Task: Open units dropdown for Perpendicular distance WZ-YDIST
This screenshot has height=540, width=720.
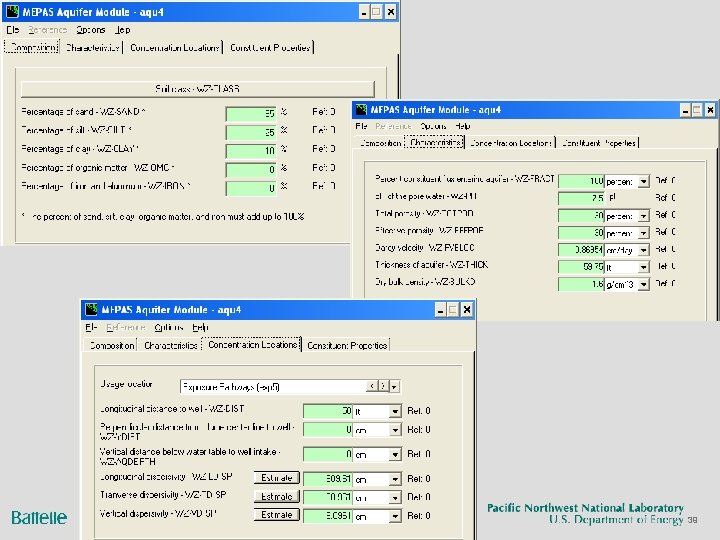Action: [395, 430]
